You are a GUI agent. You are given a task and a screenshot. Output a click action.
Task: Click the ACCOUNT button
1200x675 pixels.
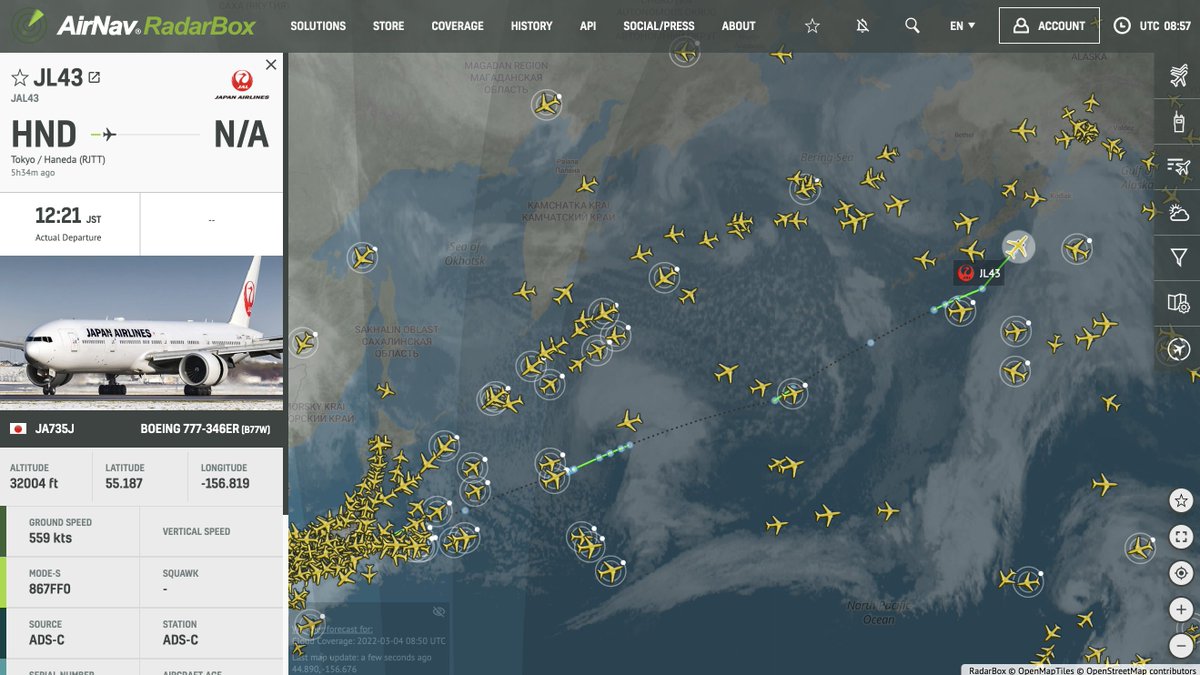point(1049,26)
